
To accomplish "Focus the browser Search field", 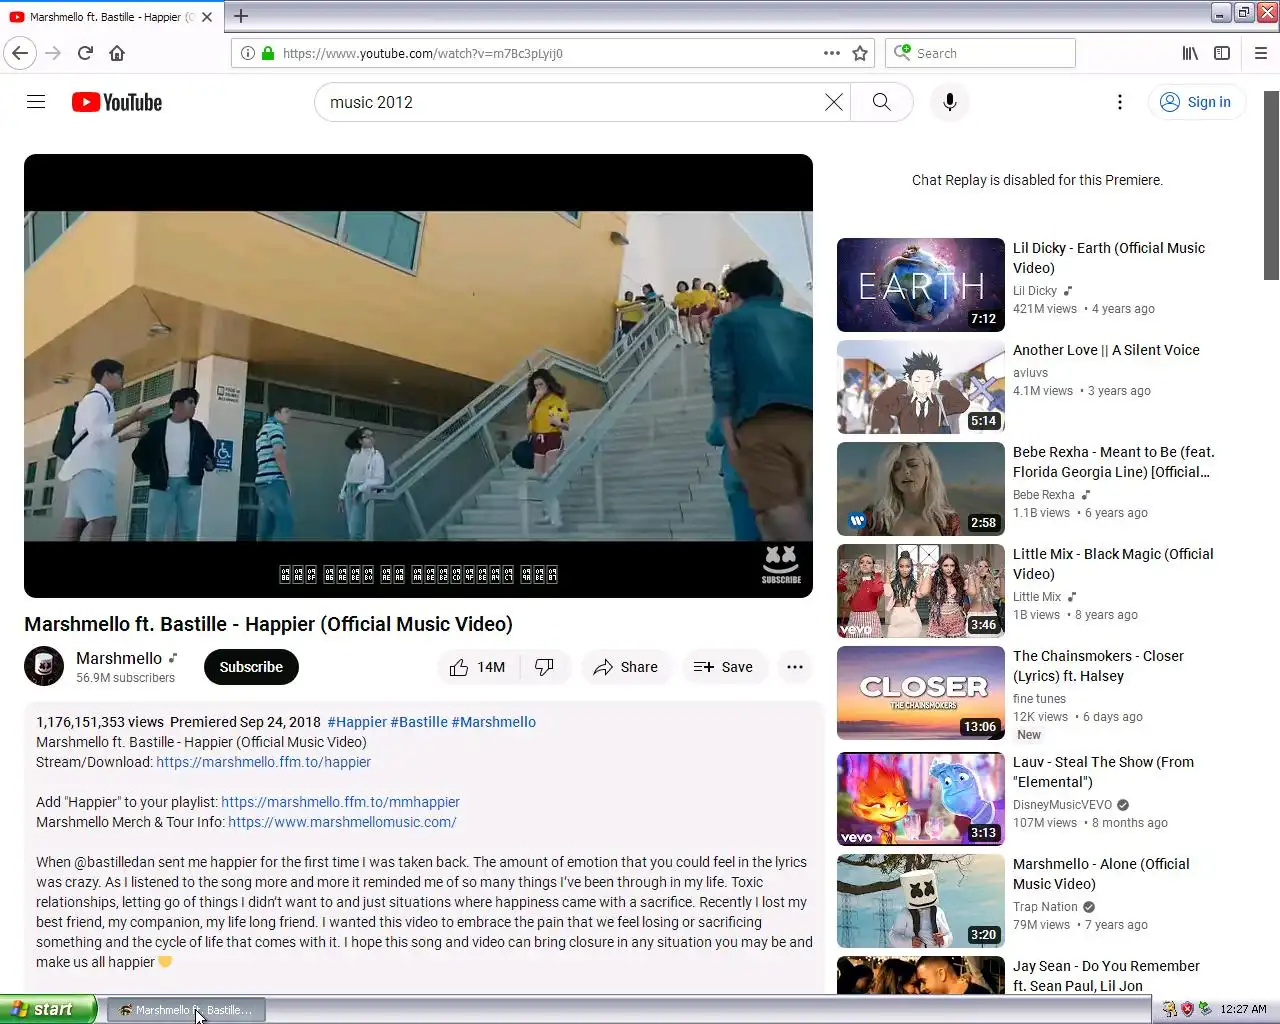I will (x=980, y=53).
